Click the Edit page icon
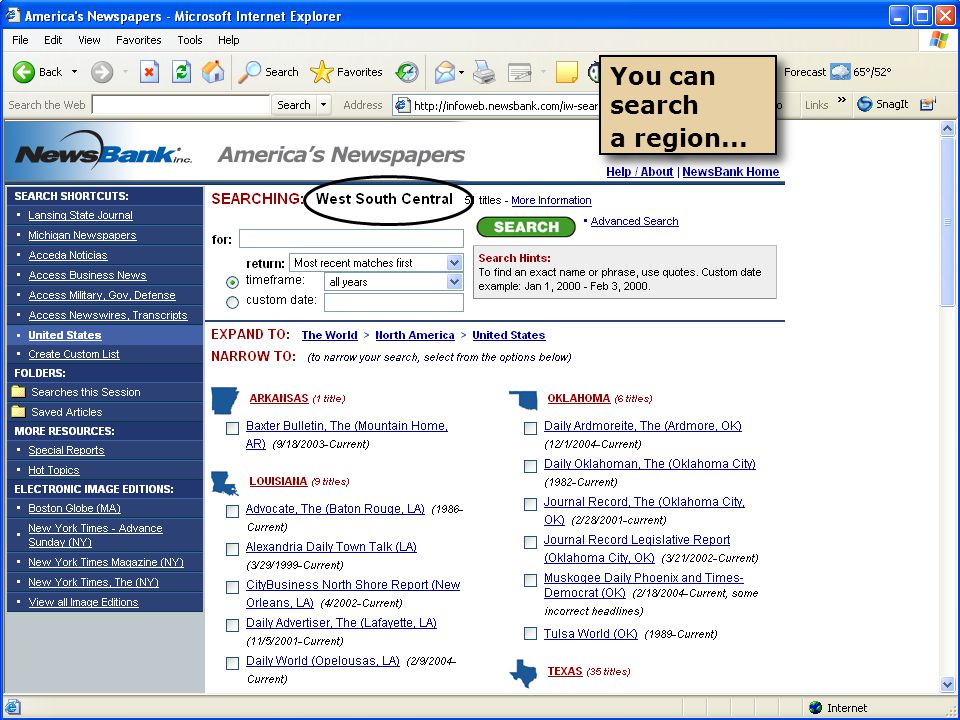Viewport: 960px width, 720px height. coord(520,73)
